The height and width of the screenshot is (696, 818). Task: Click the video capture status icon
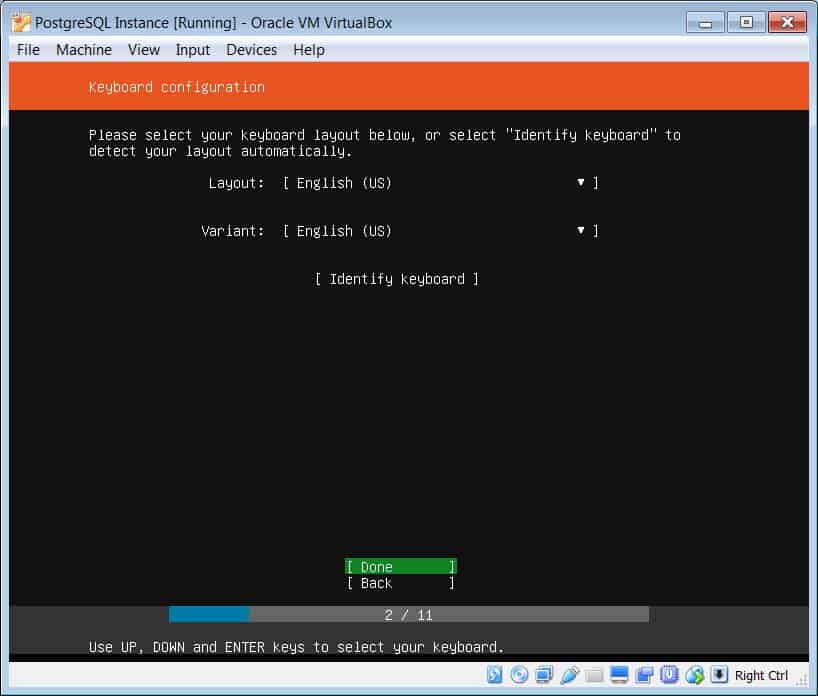644,675
